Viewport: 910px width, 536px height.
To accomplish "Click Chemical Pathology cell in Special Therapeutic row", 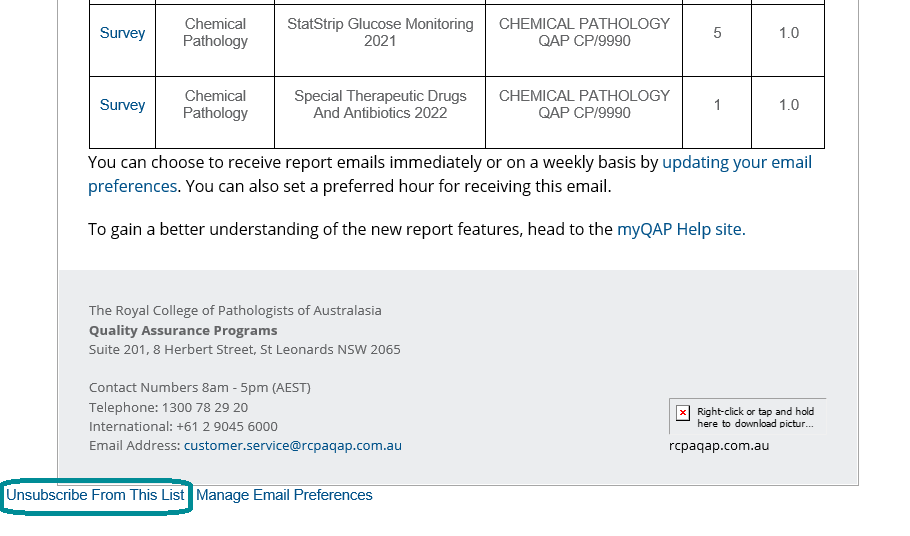I will coord(215,112).
